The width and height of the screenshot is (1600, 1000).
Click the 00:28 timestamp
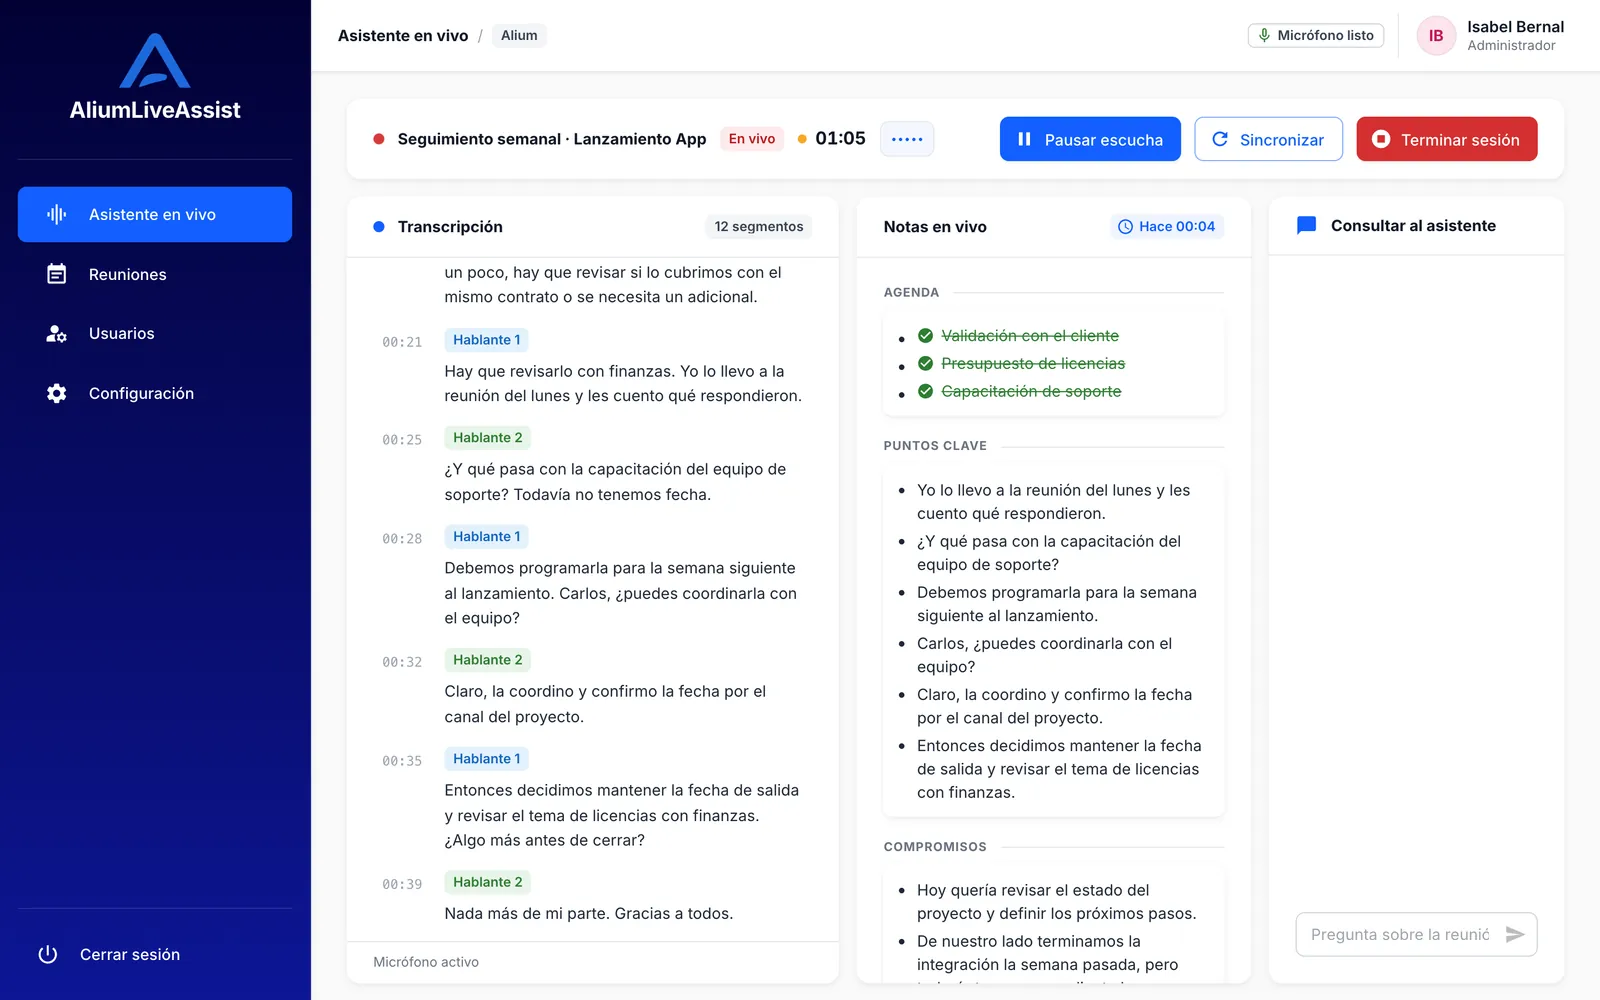tap(402, 539)
